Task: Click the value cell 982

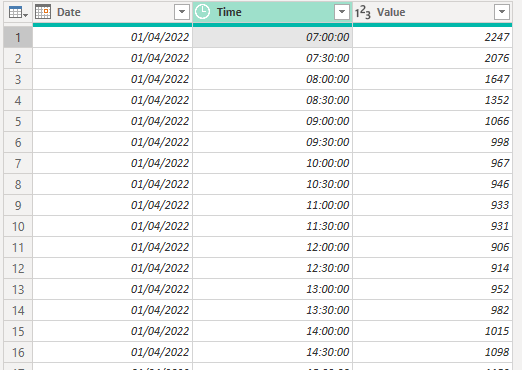Action: click(432, 310)
